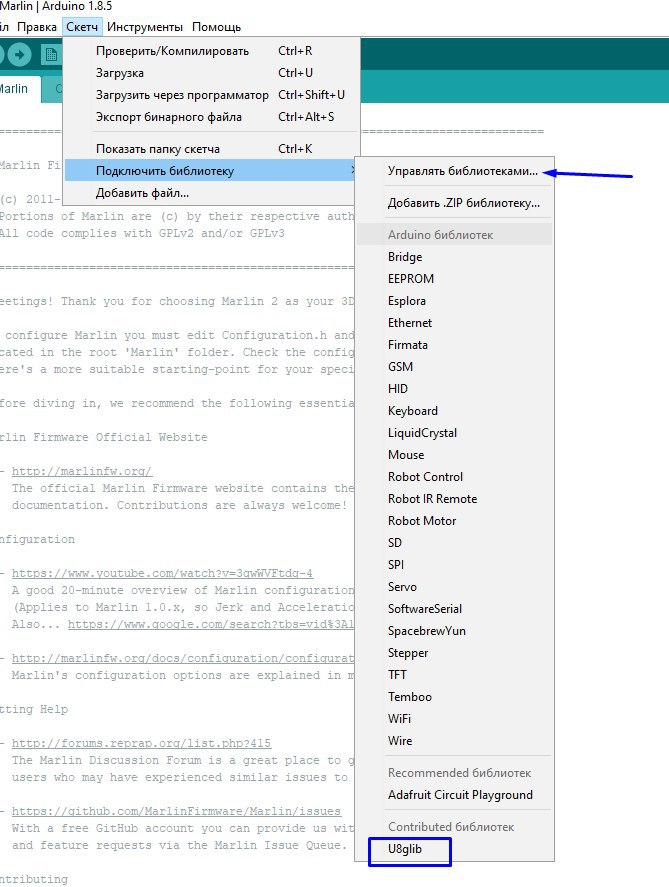Open the Правка menu
Screen dimensions: 669x887
pos(37,27)
